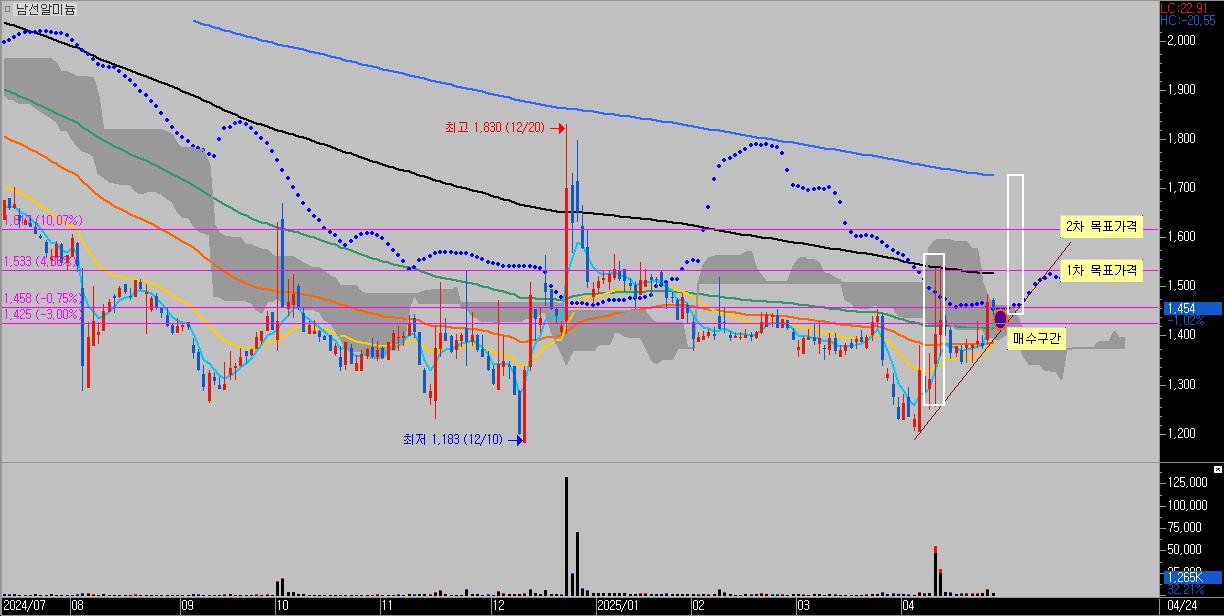Select the 최저 1,183 (12/10) low label

(x=454, y=439)
